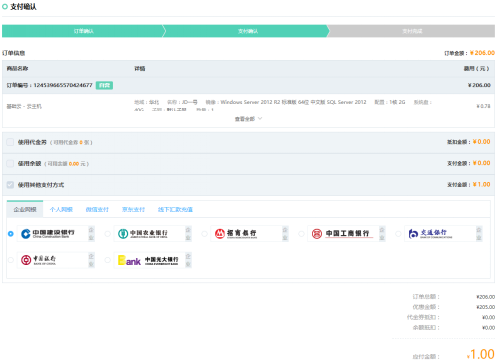Click the 订单确认 progress step
This screenshot has width=499, height=364.
pyautogui.click(x=83, y=31)
